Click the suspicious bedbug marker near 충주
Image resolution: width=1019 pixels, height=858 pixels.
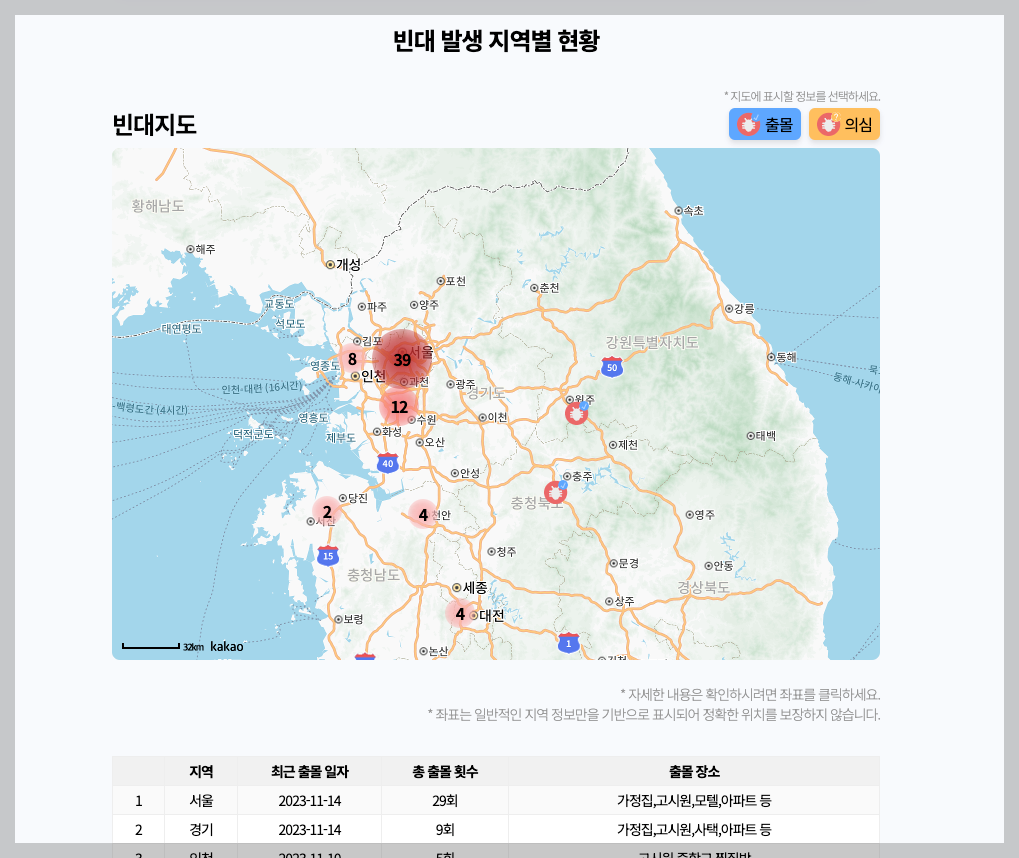(557, 490)
